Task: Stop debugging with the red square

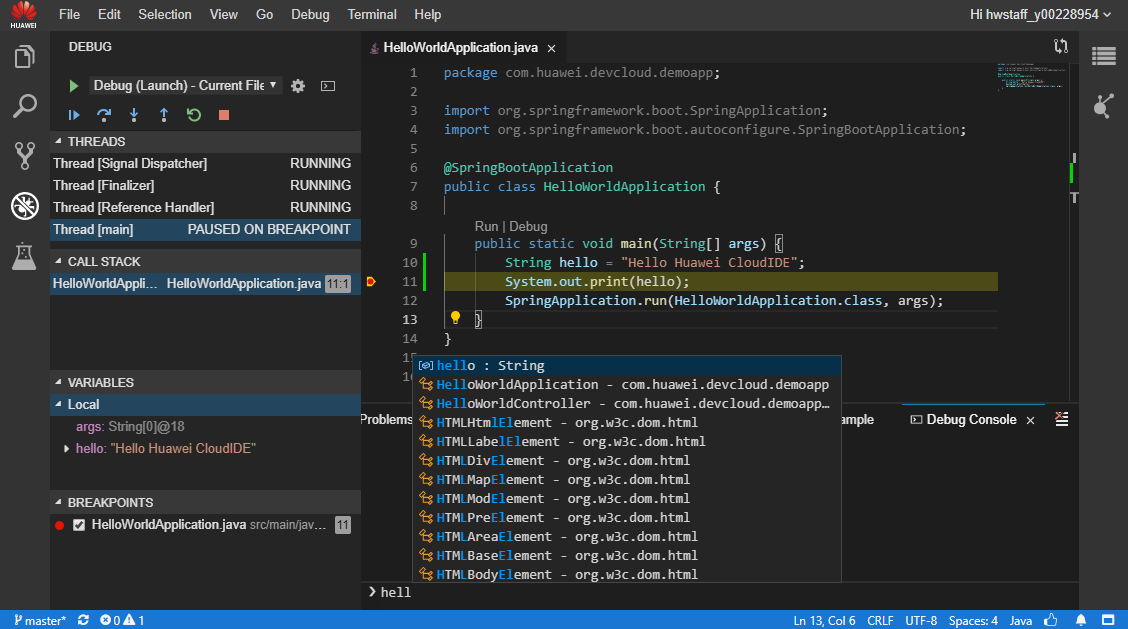Action: point(224,115)
